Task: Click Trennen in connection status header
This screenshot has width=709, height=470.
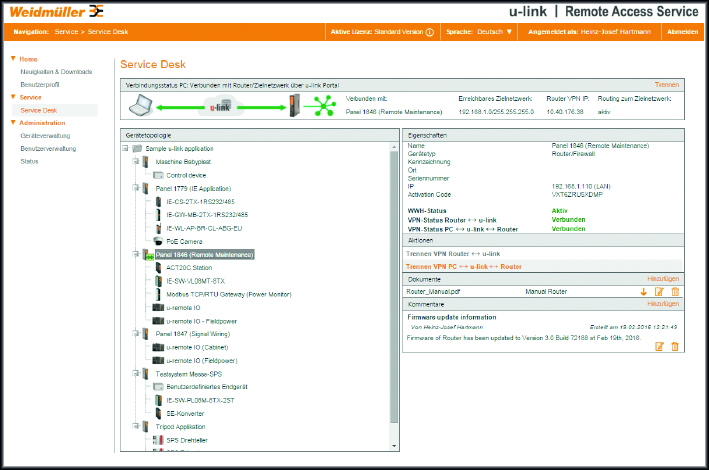Action: [x=666, y=85]
